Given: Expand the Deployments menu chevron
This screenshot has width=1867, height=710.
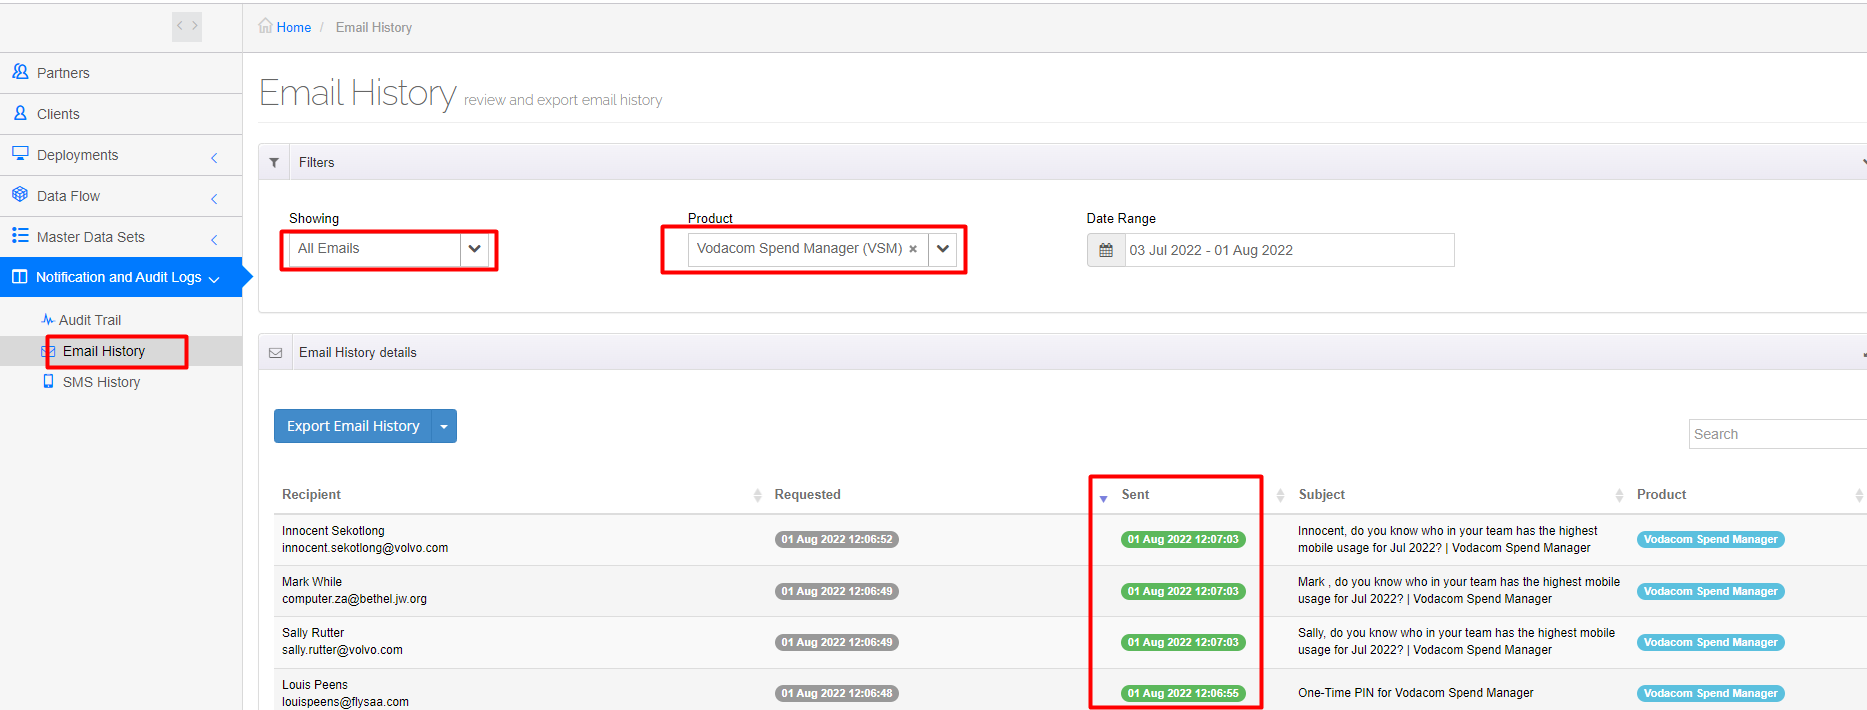Looking at the screenshot, I should pos(214,158).
